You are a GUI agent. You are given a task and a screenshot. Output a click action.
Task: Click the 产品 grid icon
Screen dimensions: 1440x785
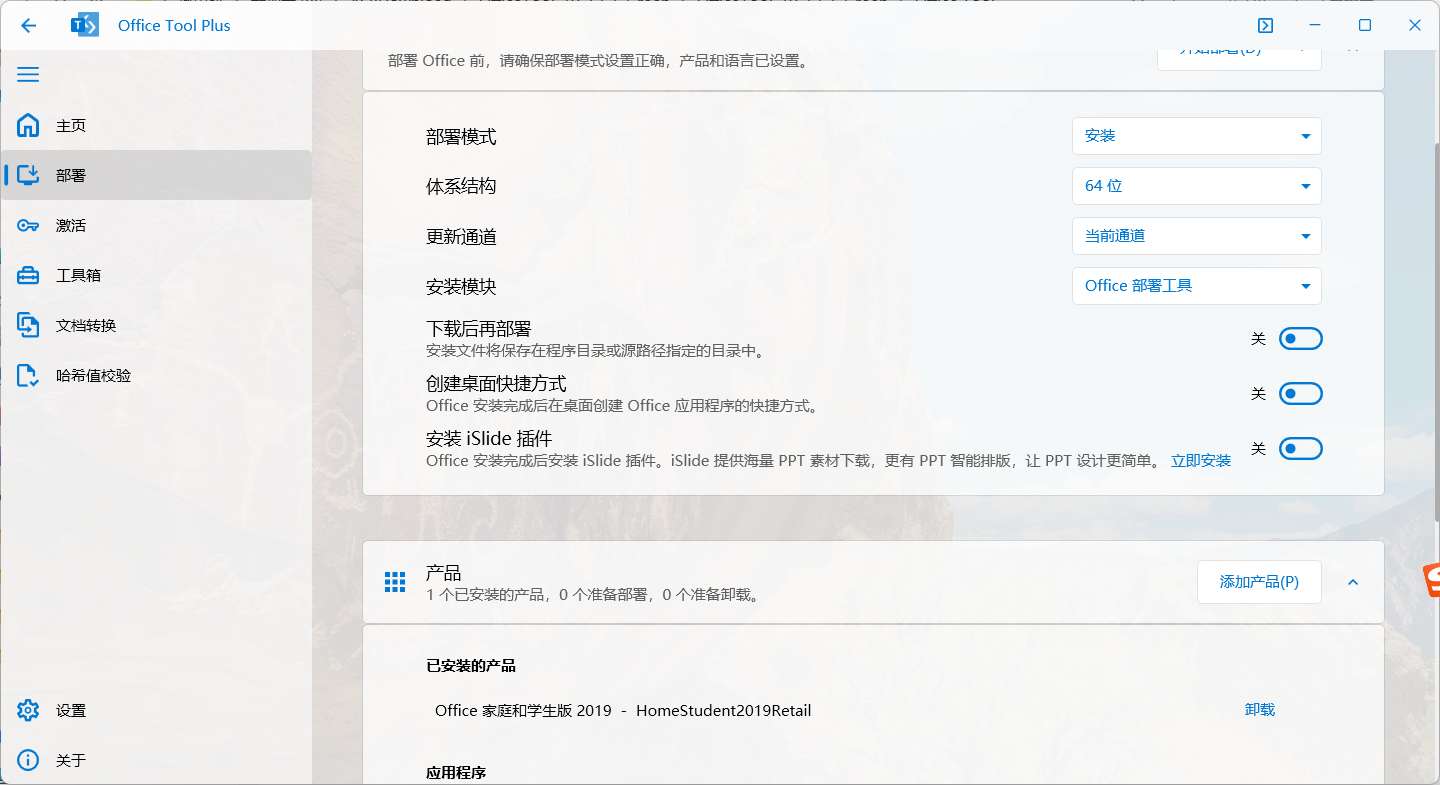pyautogui.click(x=395, y=582)
